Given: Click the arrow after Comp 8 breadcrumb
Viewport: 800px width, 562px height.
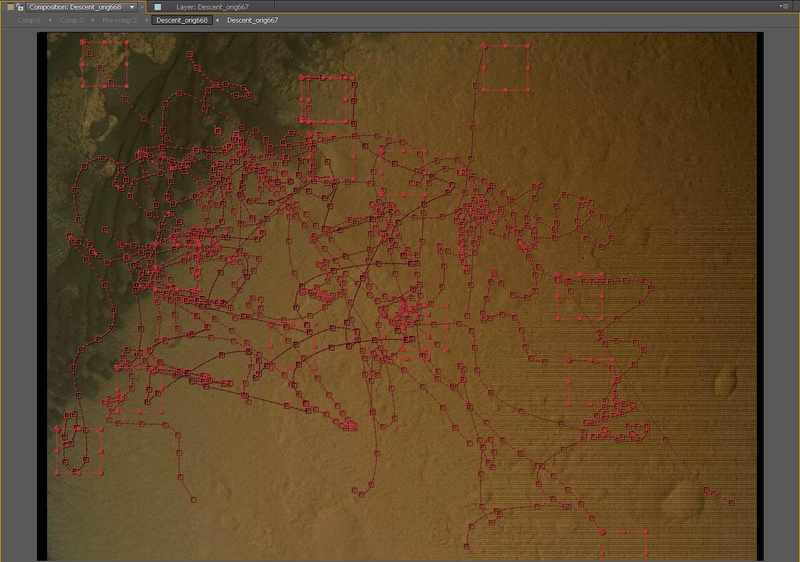Looking at the screenshot, I should click(50, 20).
